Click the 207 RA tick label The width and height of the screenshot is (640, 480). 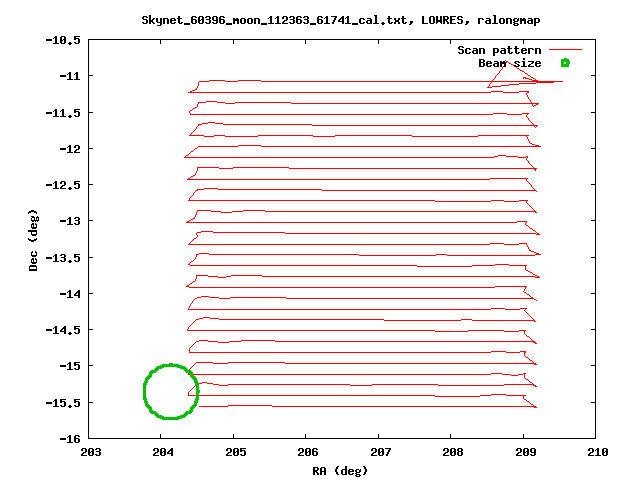click(x=380, y=452)
